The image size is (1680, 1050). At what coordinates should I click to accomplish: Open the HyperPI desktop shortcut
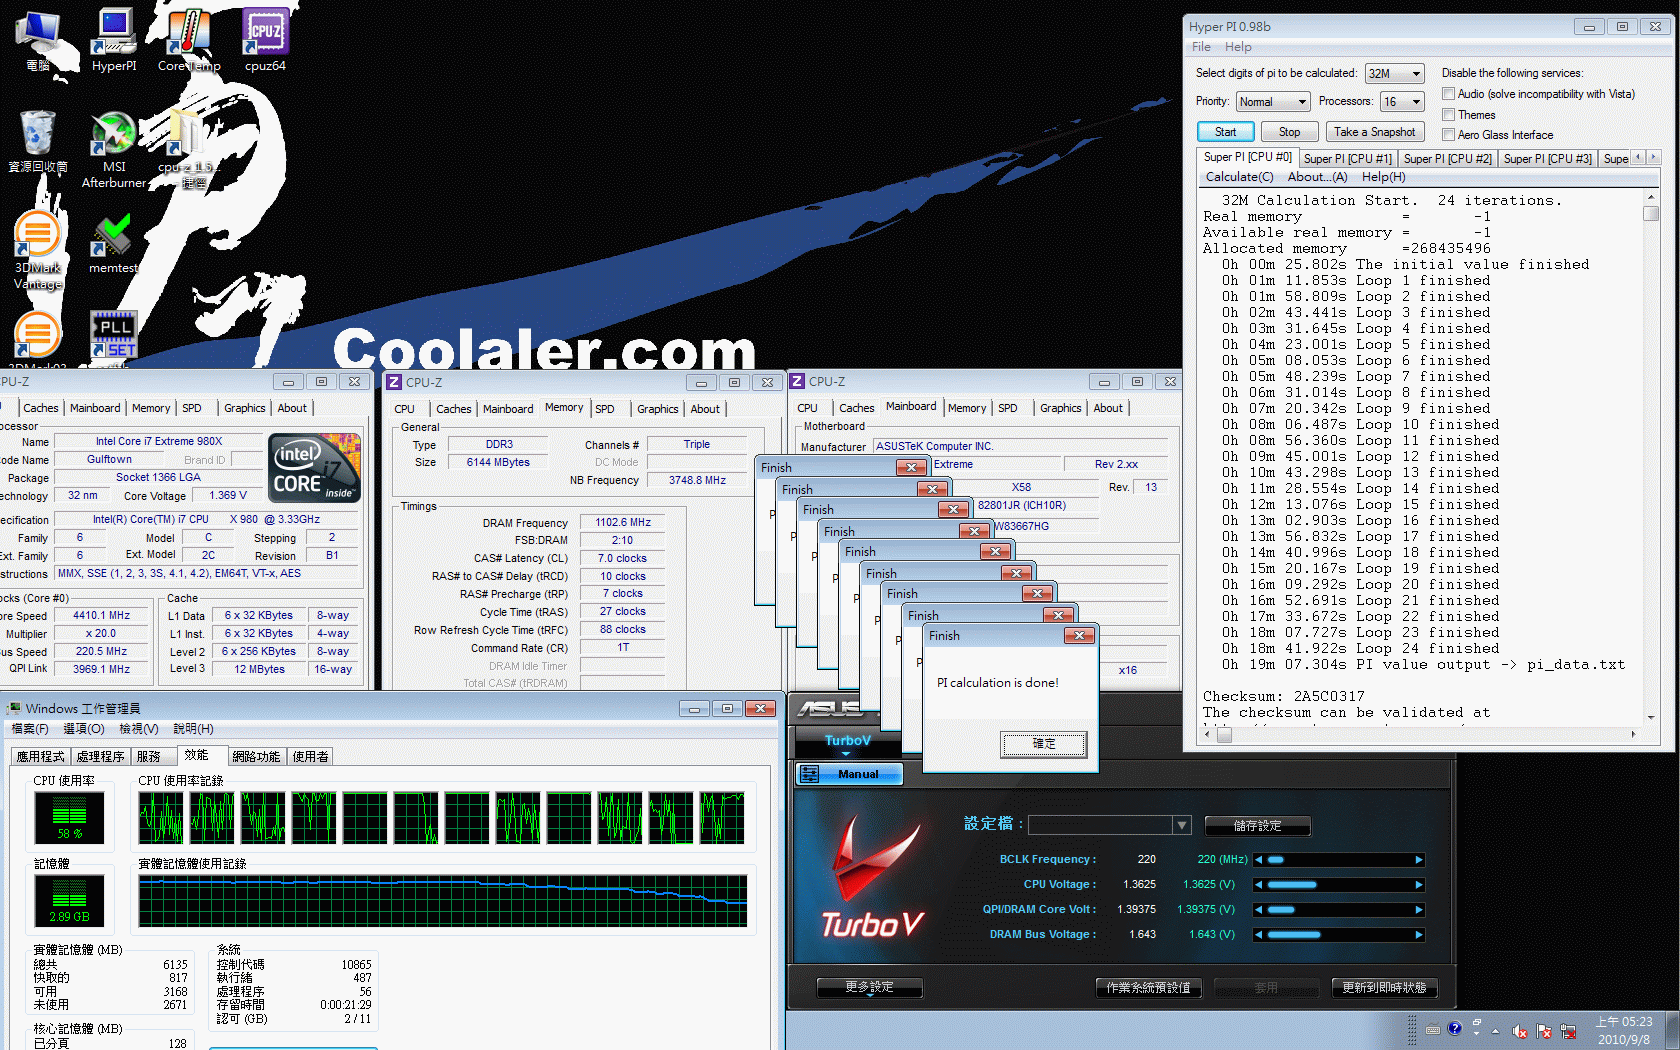(114, 40)
